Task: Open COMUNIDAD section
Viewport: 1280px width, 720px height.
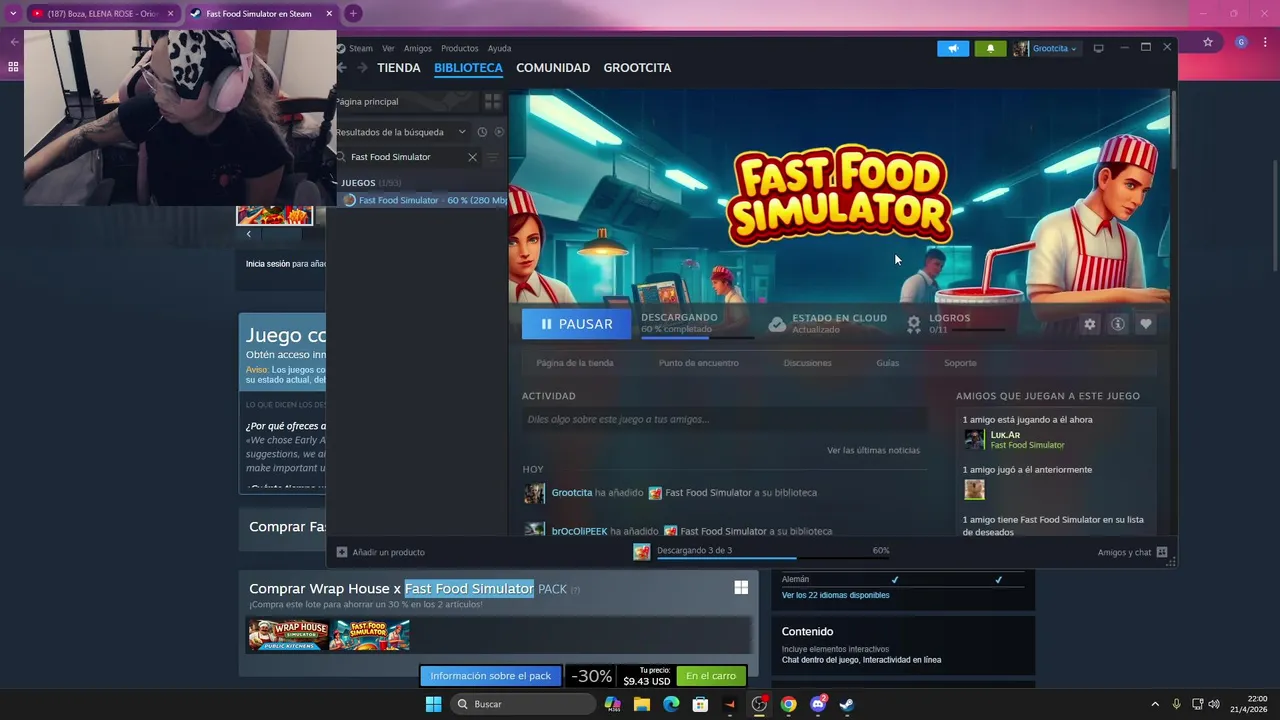Action: [553, 68]
